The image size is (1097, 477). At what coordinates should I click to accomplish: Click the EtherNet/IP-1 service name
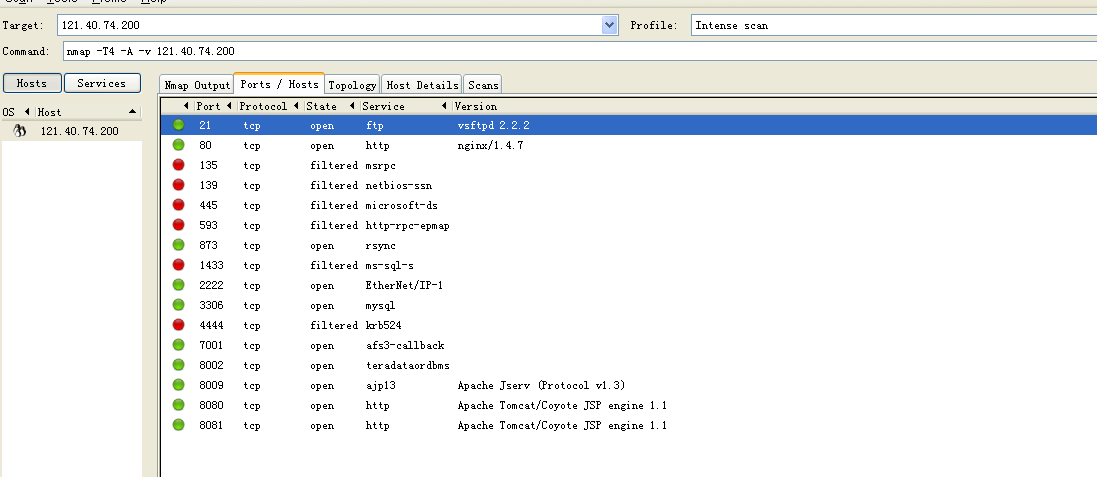click(404, 285)
